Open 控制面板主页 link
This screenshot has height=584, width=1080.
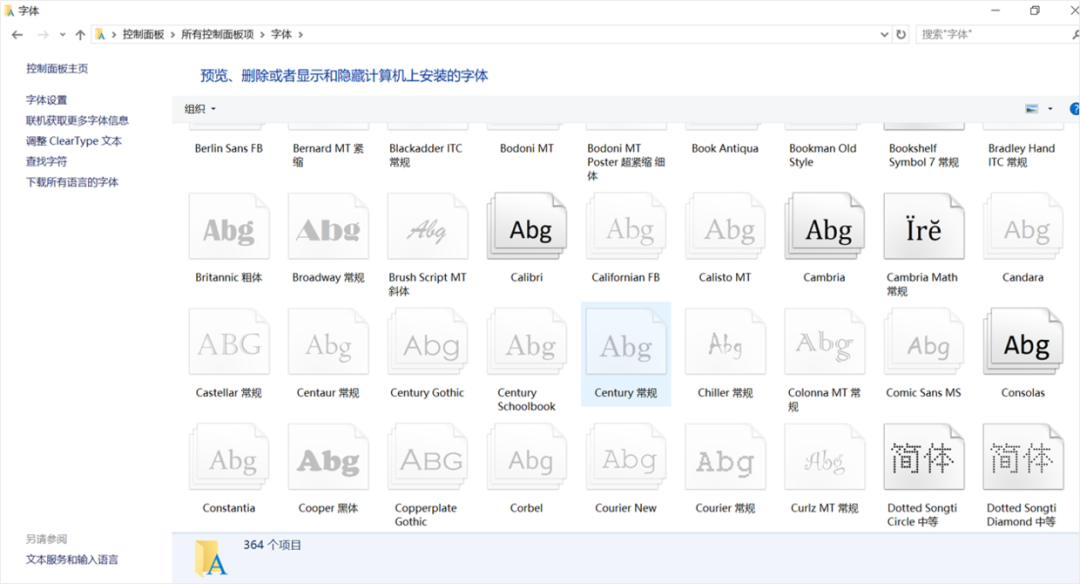tap(57, 68)
